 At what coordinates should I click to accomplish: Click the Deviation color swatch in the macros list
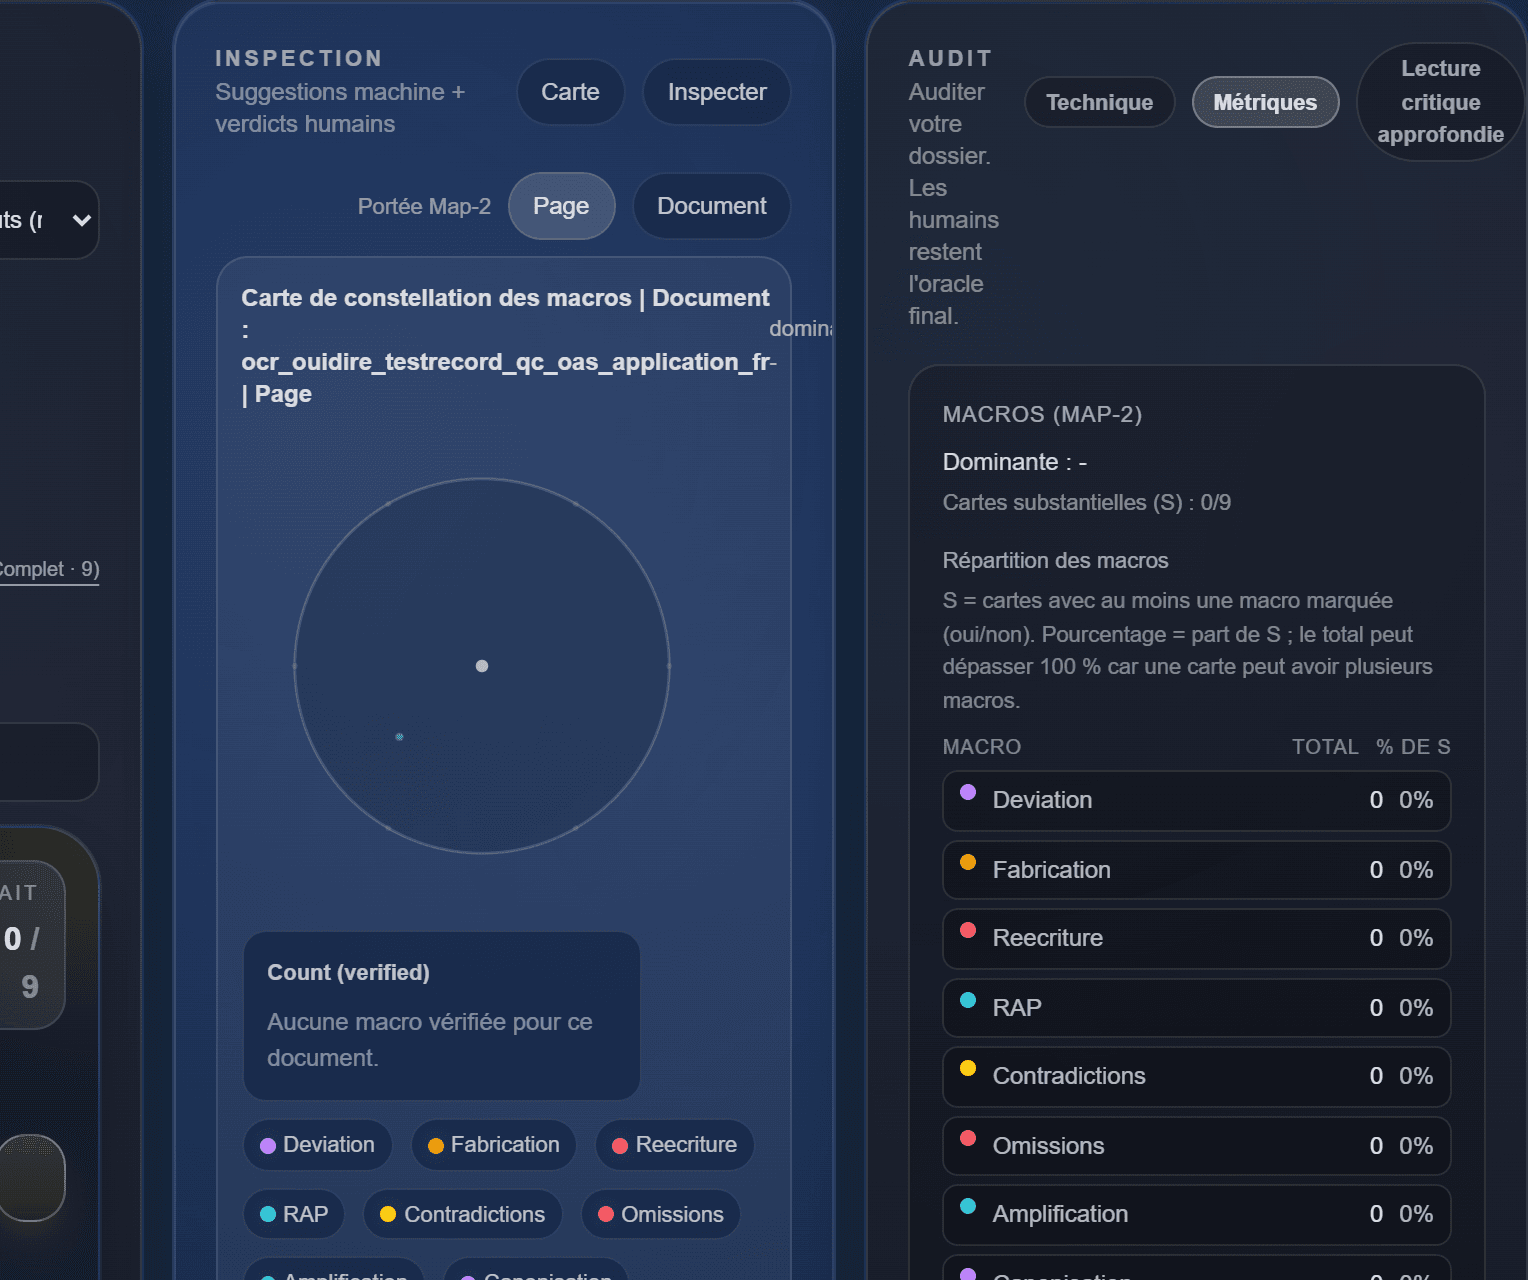click(968, 792)
